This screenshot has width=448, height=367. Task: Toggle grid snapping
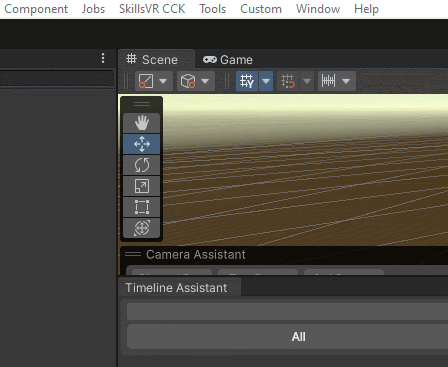pyautogui.click(x=288, y=81)
